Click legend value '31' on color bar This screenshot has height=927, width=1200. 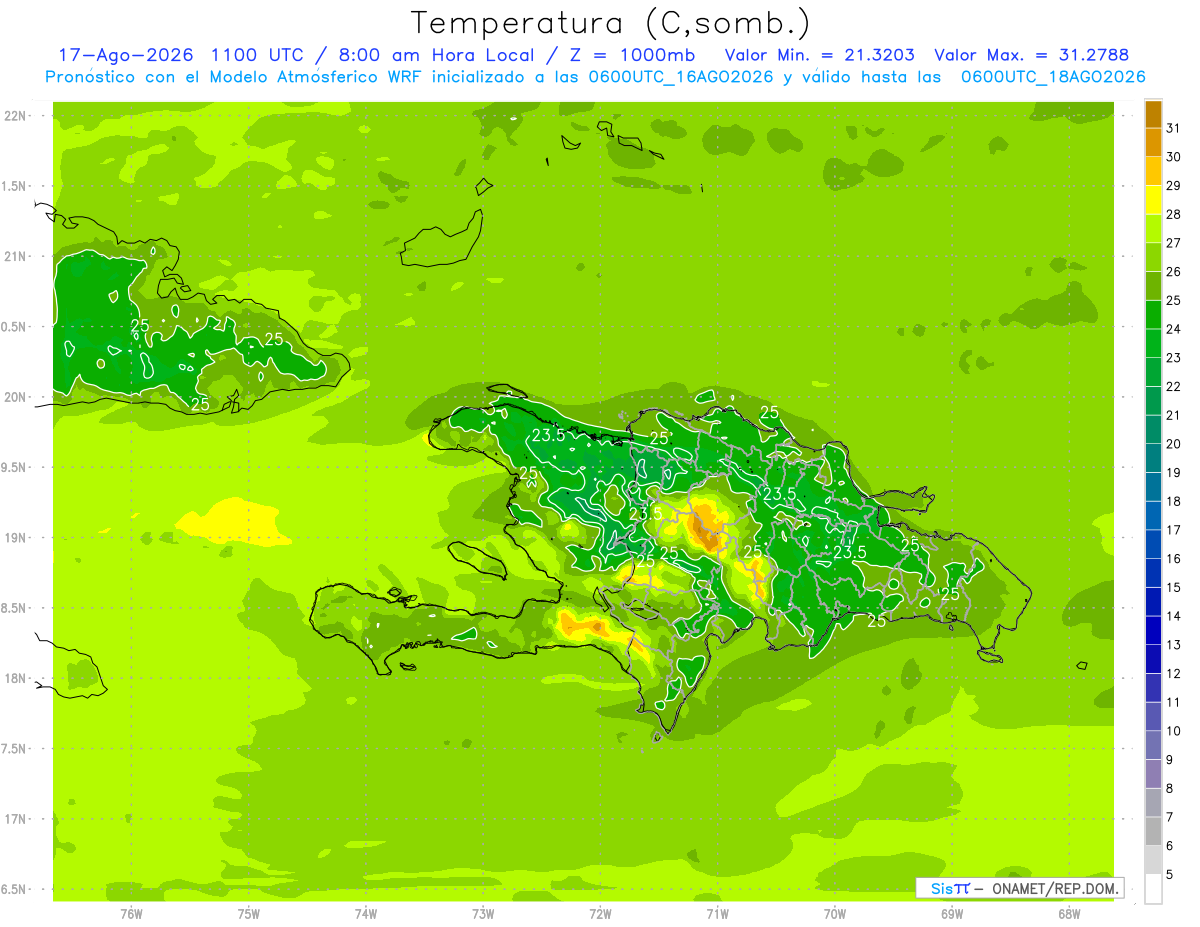1173,128
